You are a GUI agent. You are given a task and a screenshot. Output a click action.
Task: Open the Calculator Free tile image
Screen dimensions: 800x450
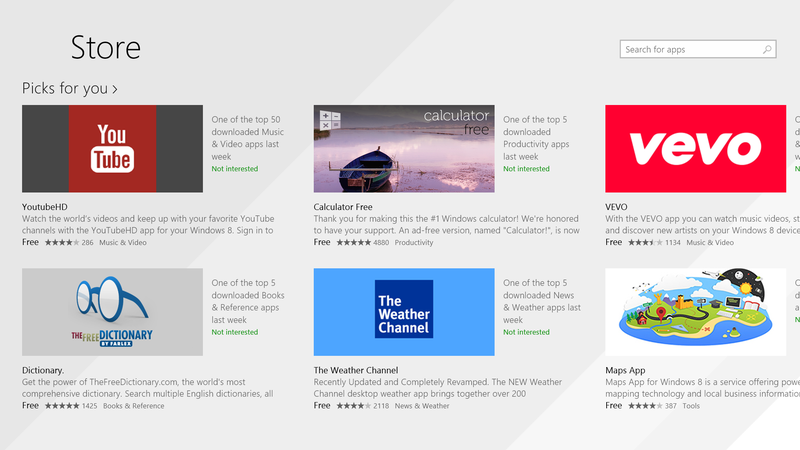(x=404, y=148)
